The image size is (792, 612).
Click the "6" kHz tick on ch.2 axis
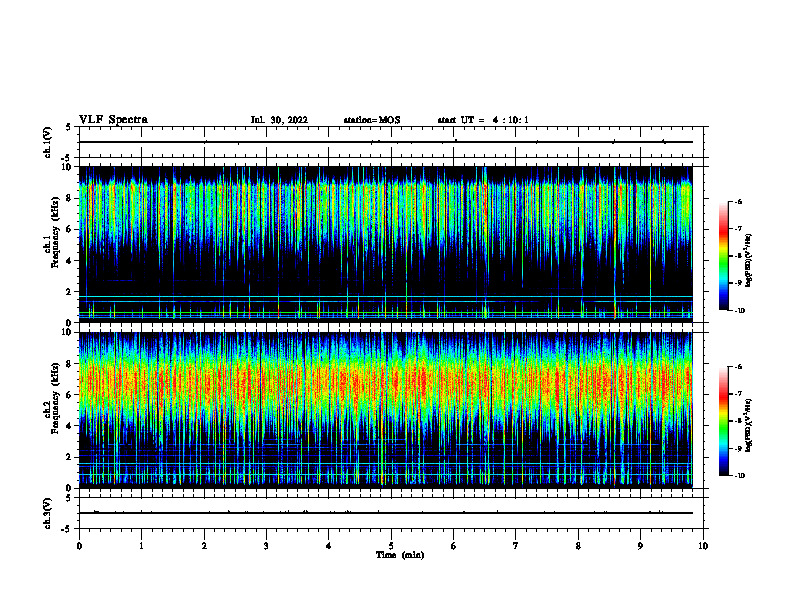point(69,395)
